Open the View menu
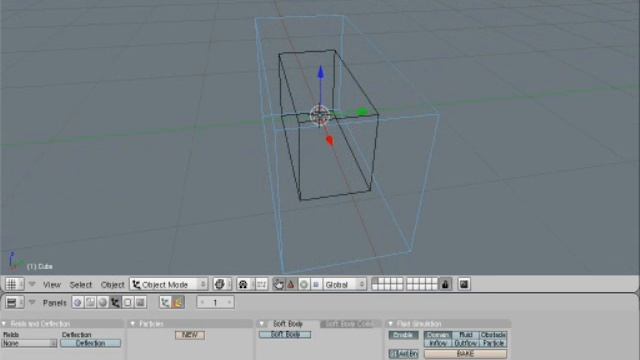This screenshot has height=360, width=640. pyautogui.click(x=52, y=284)
